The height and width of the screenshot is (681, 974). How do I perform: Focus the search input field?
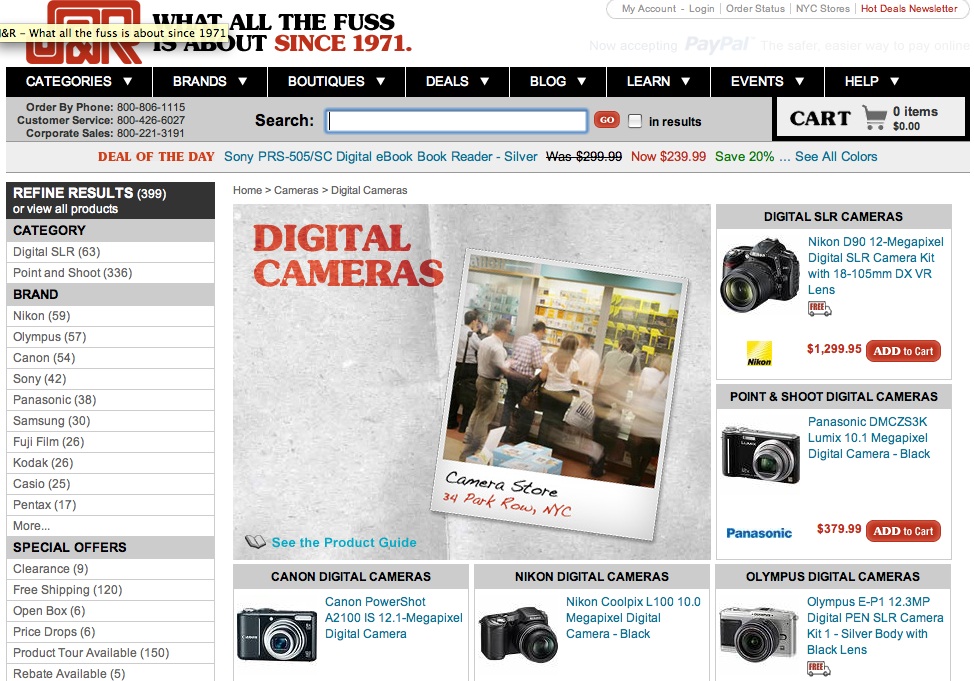pos(457,121)
